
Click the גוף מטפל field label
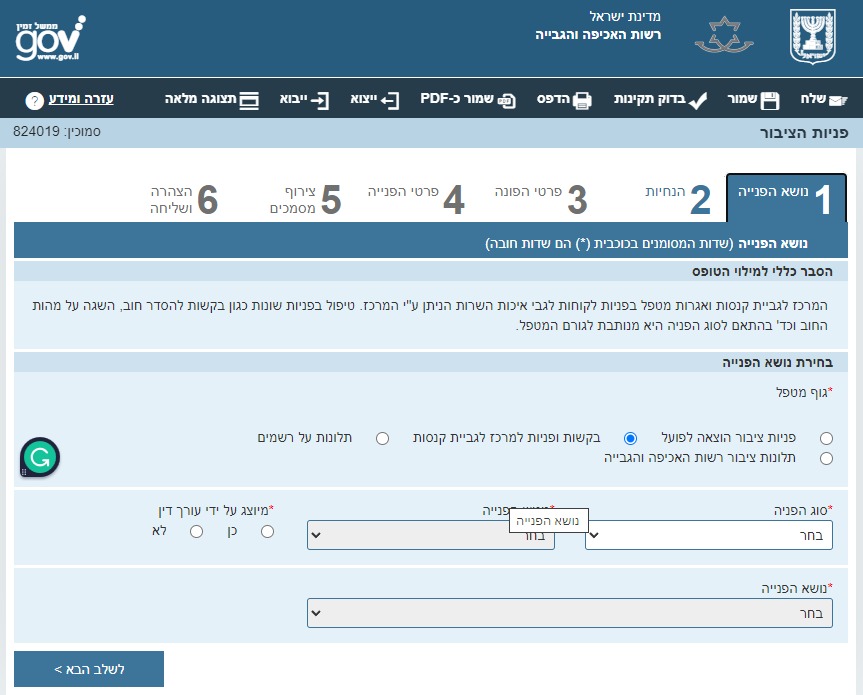click(804, 392)
